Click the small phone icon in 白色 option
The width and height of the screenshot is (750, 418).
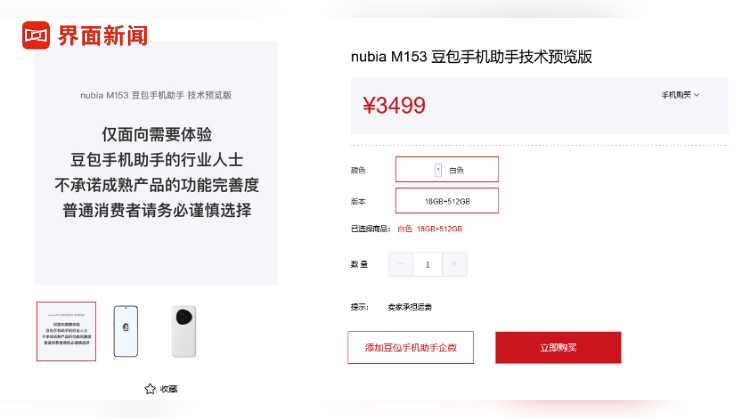pyautogui.click(x=438, y=170)
